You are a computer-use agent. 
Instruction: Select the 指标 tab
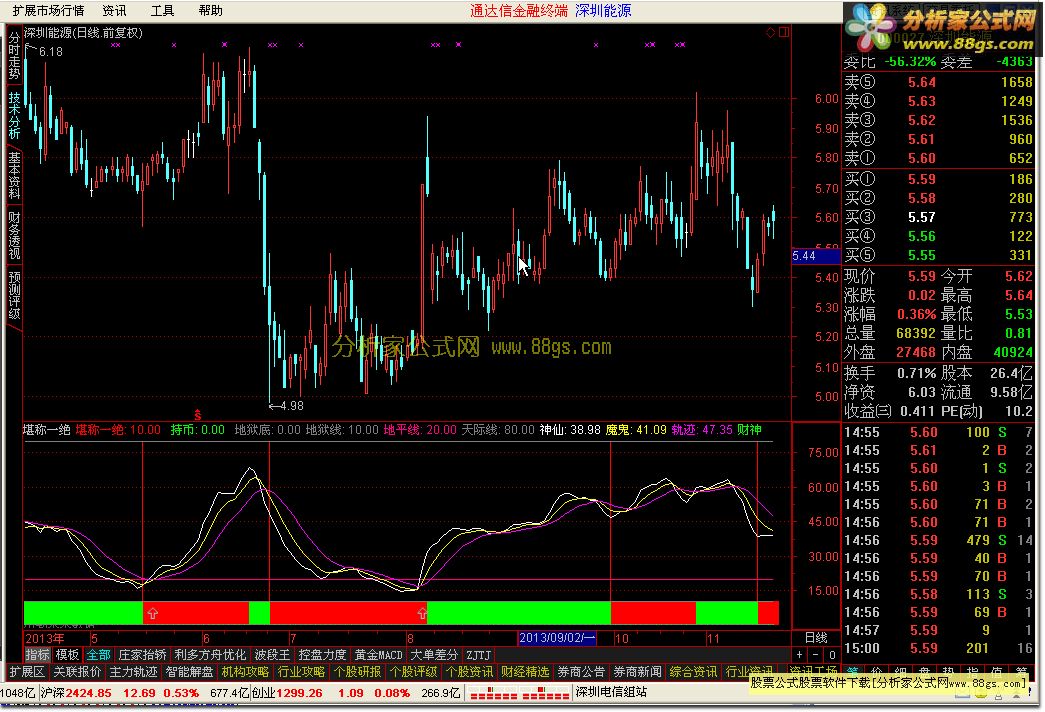point(37,655)
